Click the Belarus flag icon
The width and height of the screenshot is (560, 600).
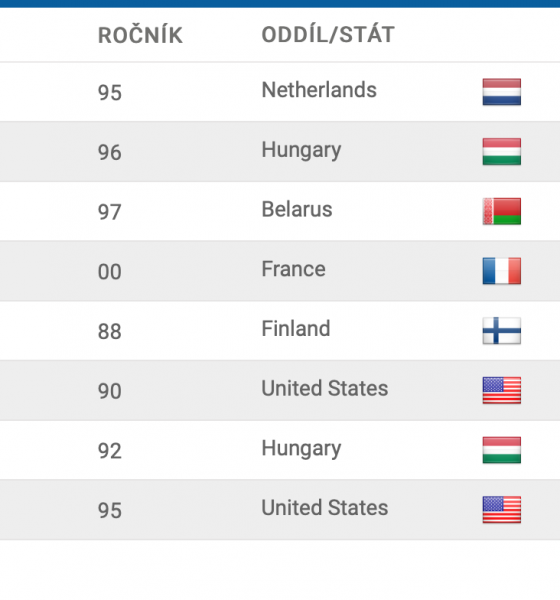tap(501, 211)
